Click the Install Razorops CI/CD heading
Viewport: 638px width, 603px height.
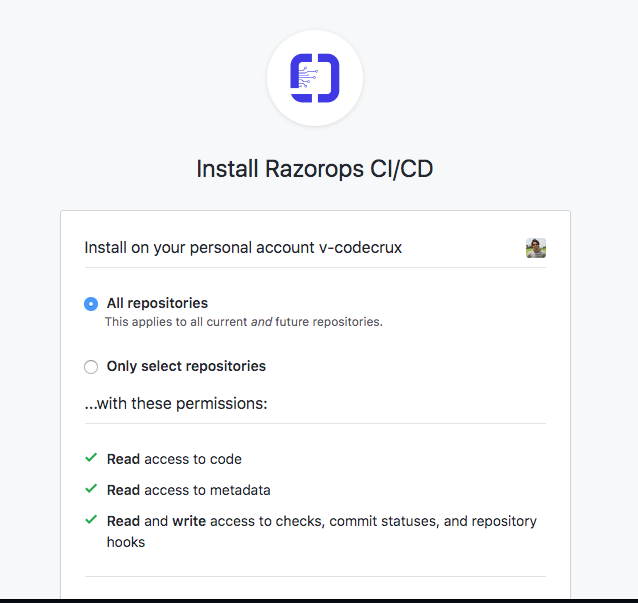pyautogui.click(x=315, y=168)
